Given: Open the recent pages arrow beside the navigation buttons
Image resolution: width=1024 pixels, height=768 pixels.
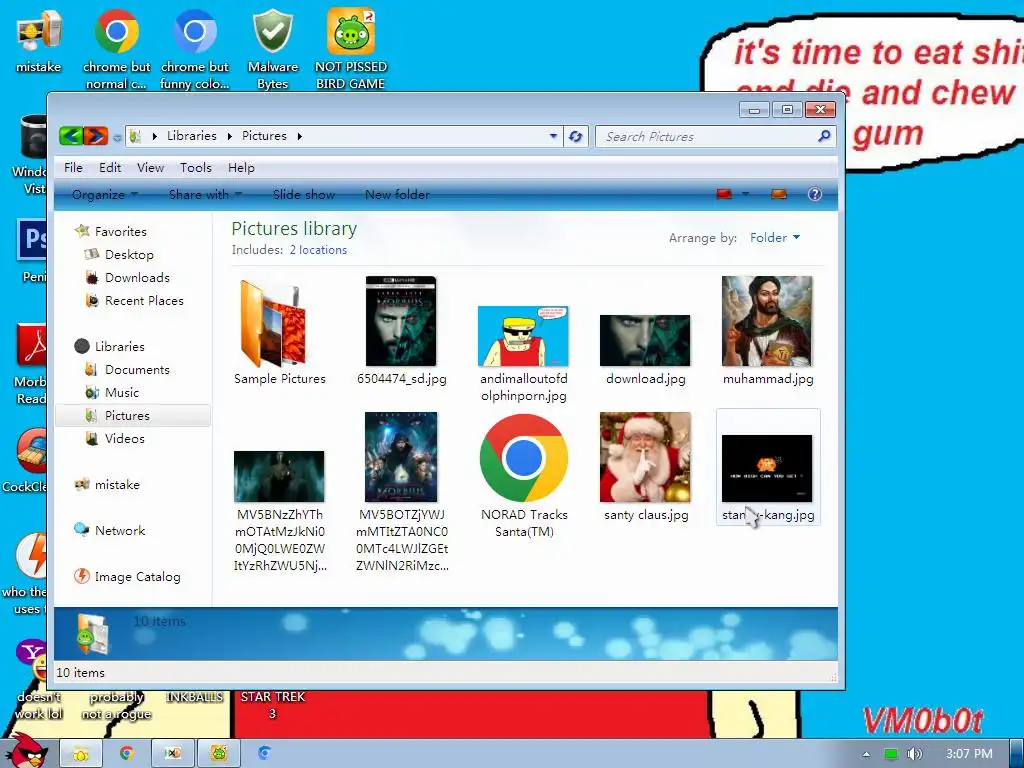Looking at the screenshot, I should tap(117, 137).
